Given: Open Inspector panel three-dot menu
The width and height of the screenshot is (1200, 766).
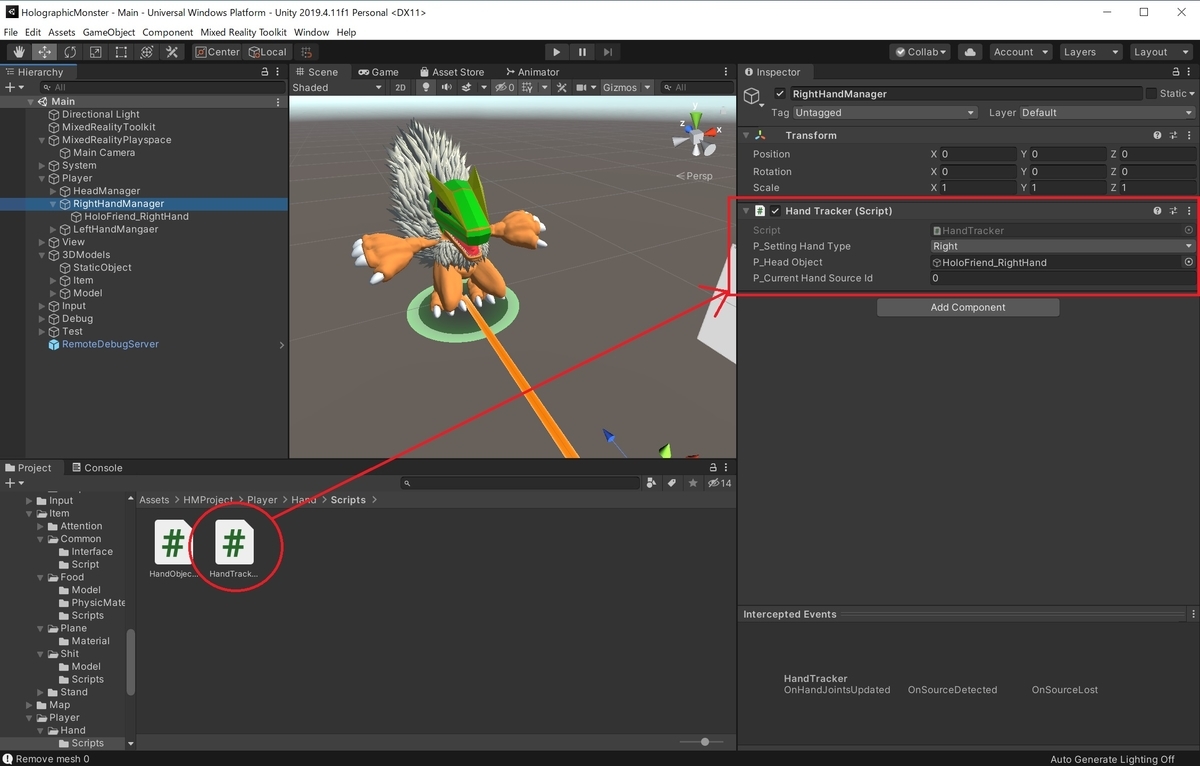Looking at the screenshot, I should pos(1190,72).
